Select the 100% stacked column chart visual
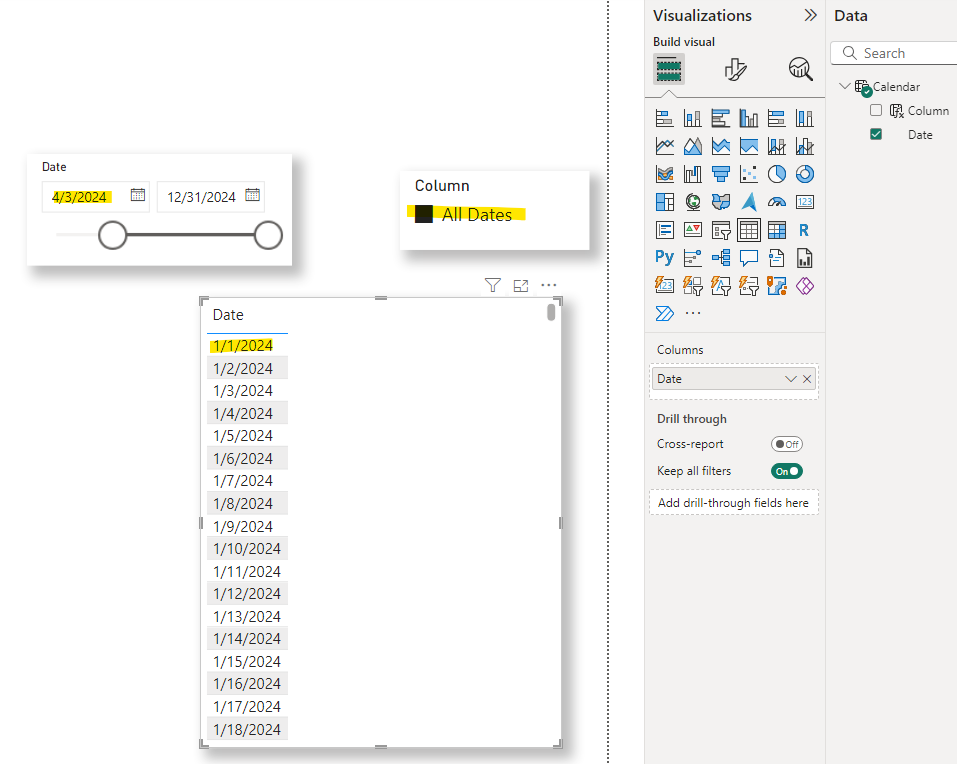Image resolution: width=957 pixels, height=764 pixels. (x=804, y=118)
